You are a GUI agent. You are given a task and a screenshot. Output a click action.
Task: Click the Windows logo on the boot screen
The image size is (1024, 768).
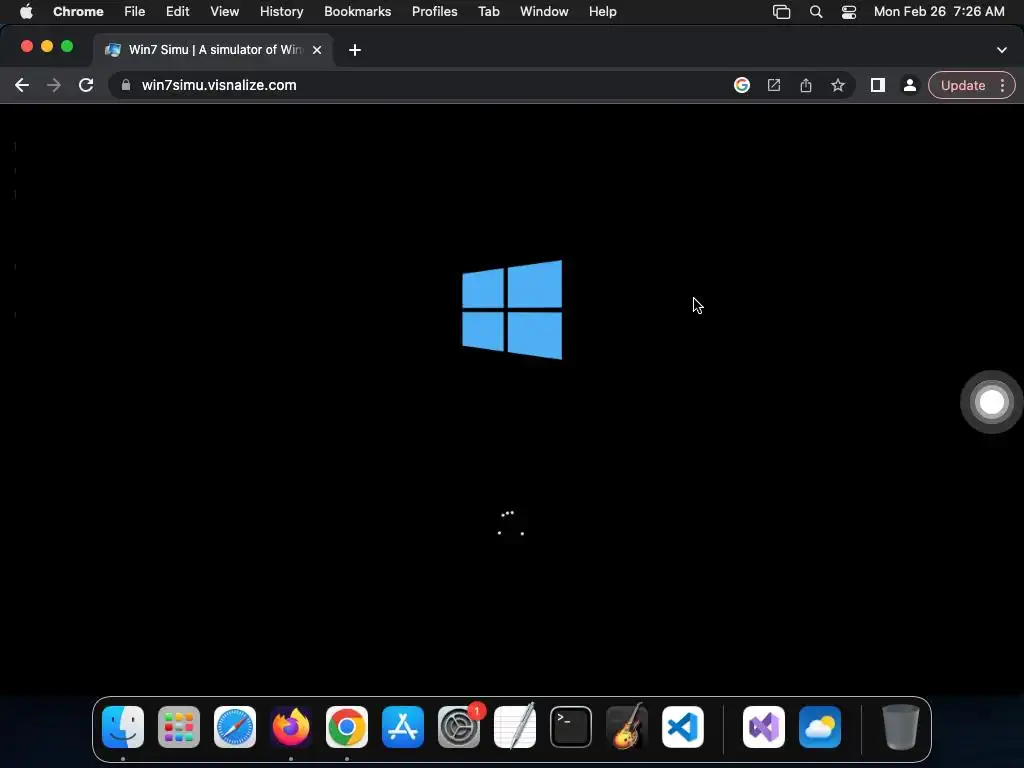(512, 310)
